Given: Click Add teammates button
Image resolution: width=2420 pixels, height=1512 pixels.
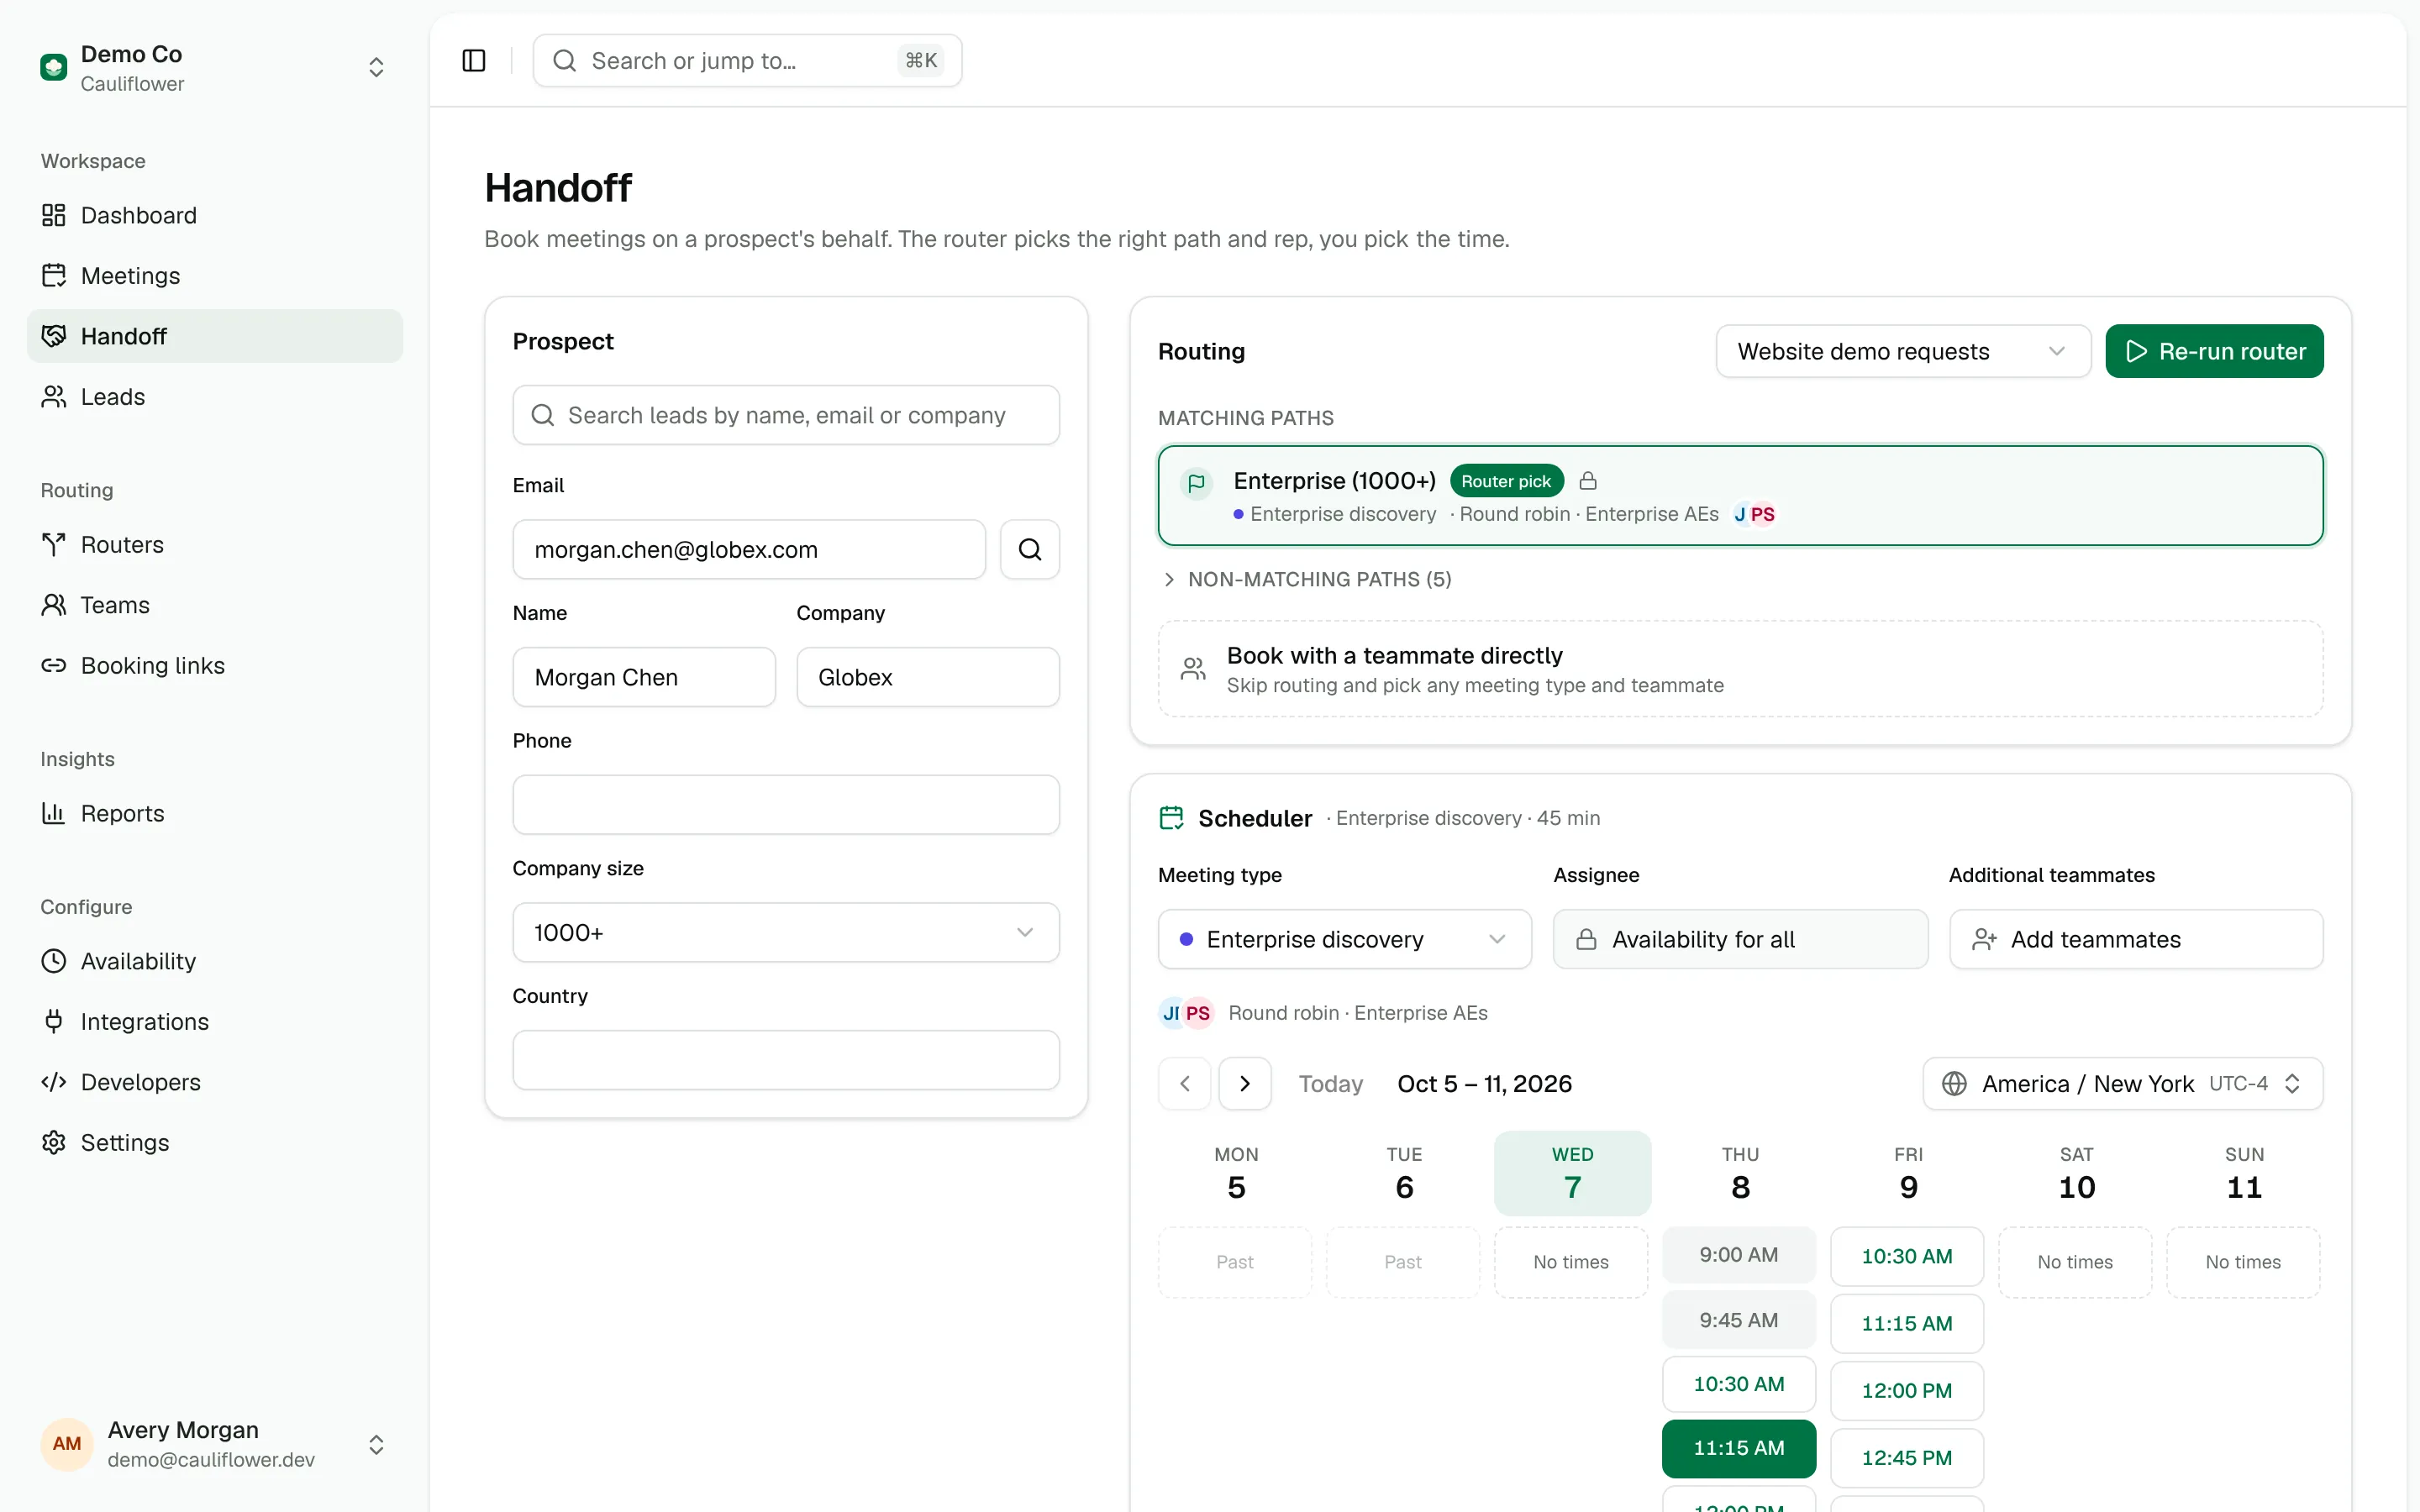Looking at the screenshot, I should [2136, 939].
